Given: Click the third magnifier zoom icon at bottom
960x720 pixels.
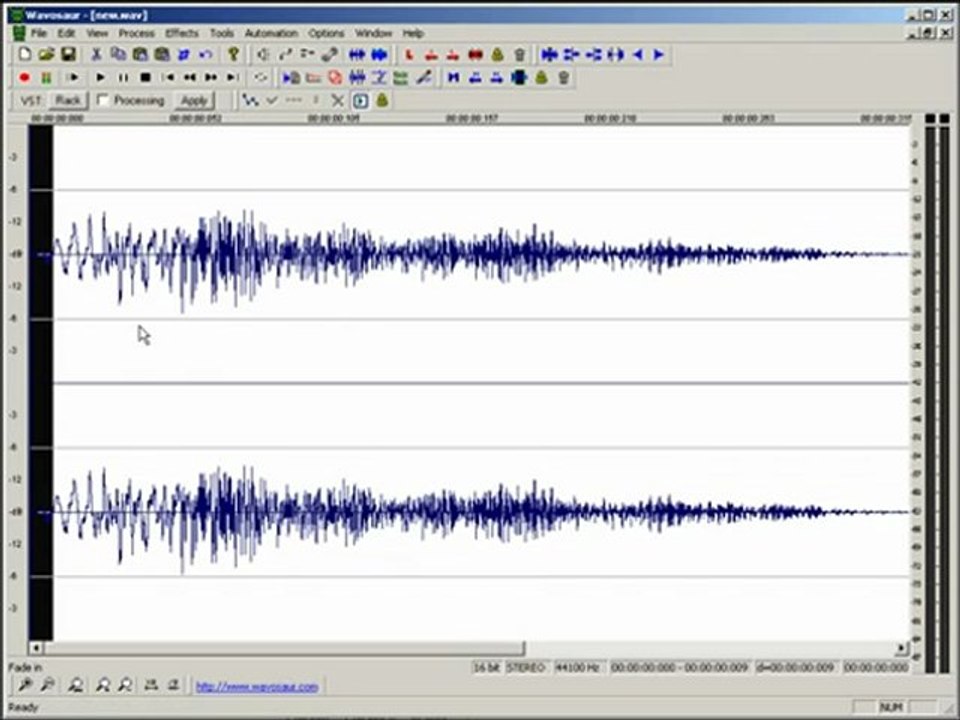Looking at the screenshot, I should [x=76, y=686].
